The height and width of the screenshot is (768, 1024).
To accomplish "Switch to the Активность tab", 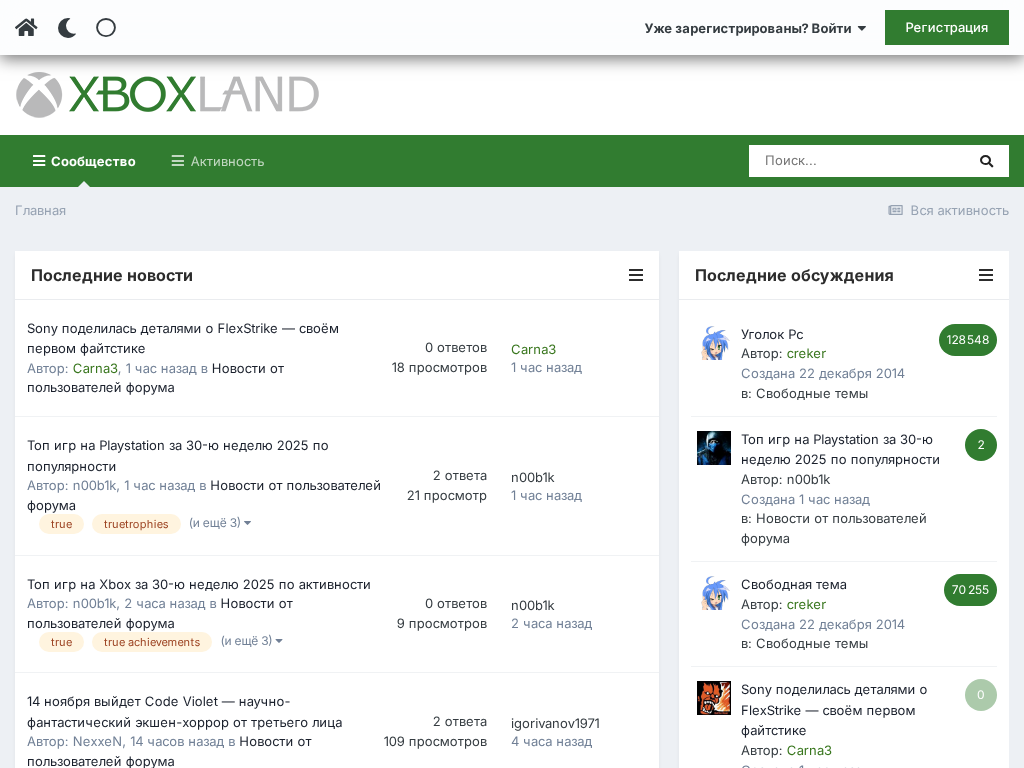I will [x=218, y=161].
